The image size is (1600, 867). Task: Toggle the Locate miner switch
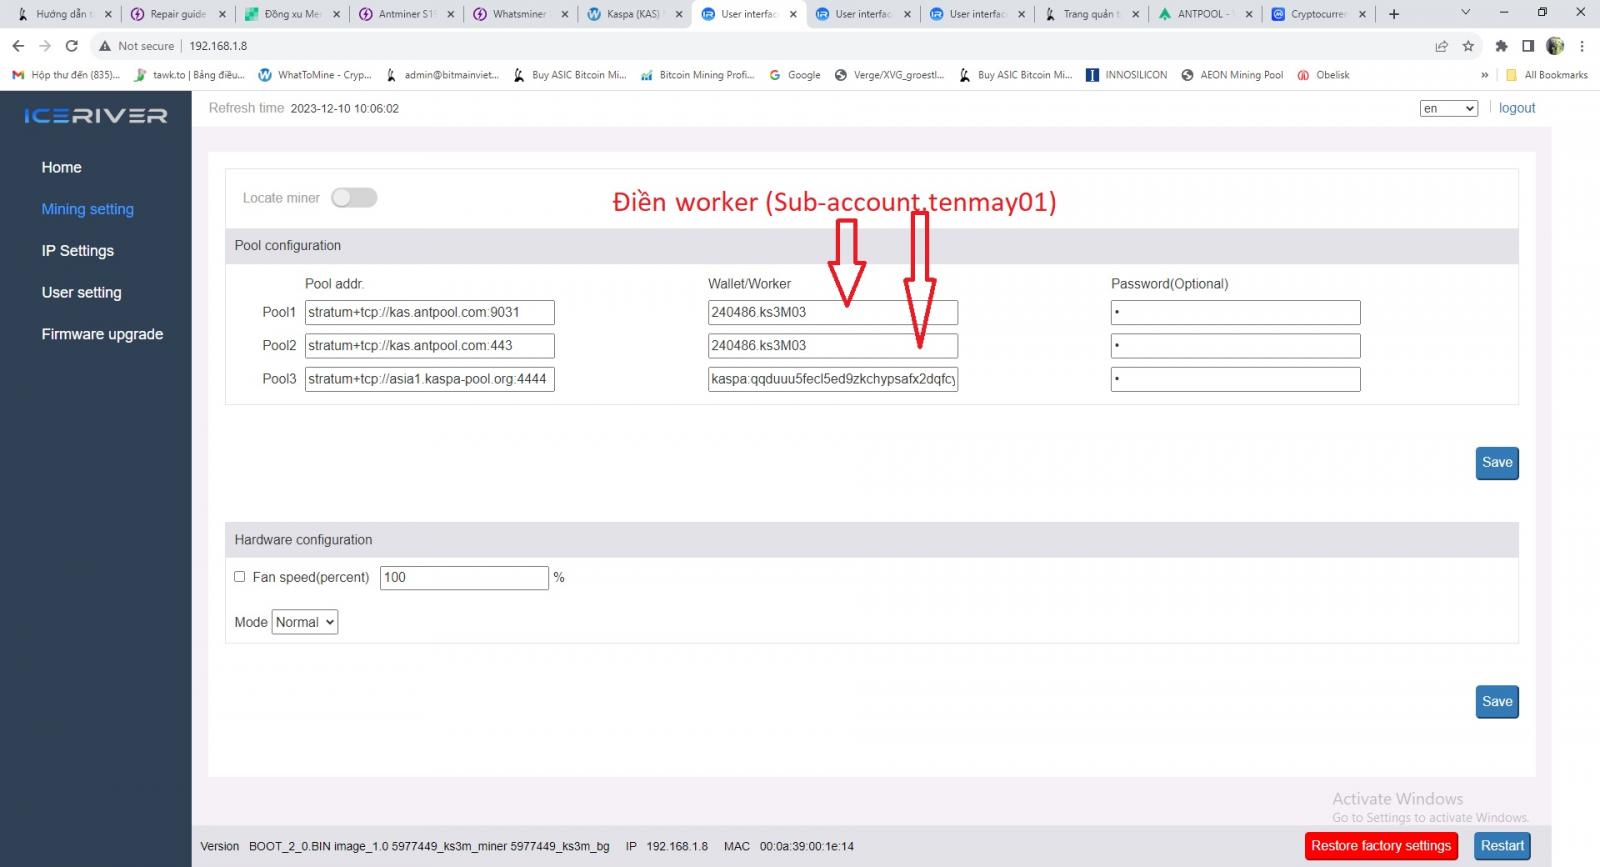354,198
